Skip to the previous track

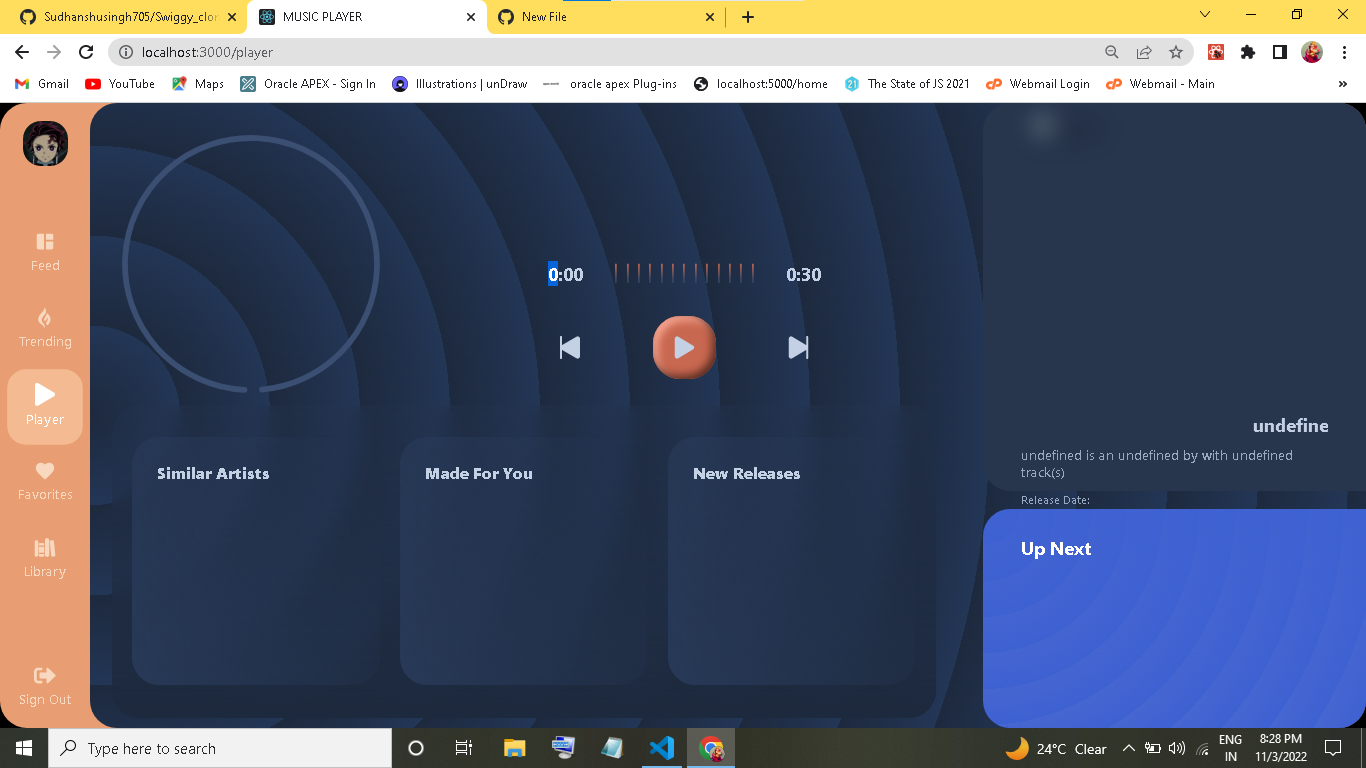pos(569,347)
